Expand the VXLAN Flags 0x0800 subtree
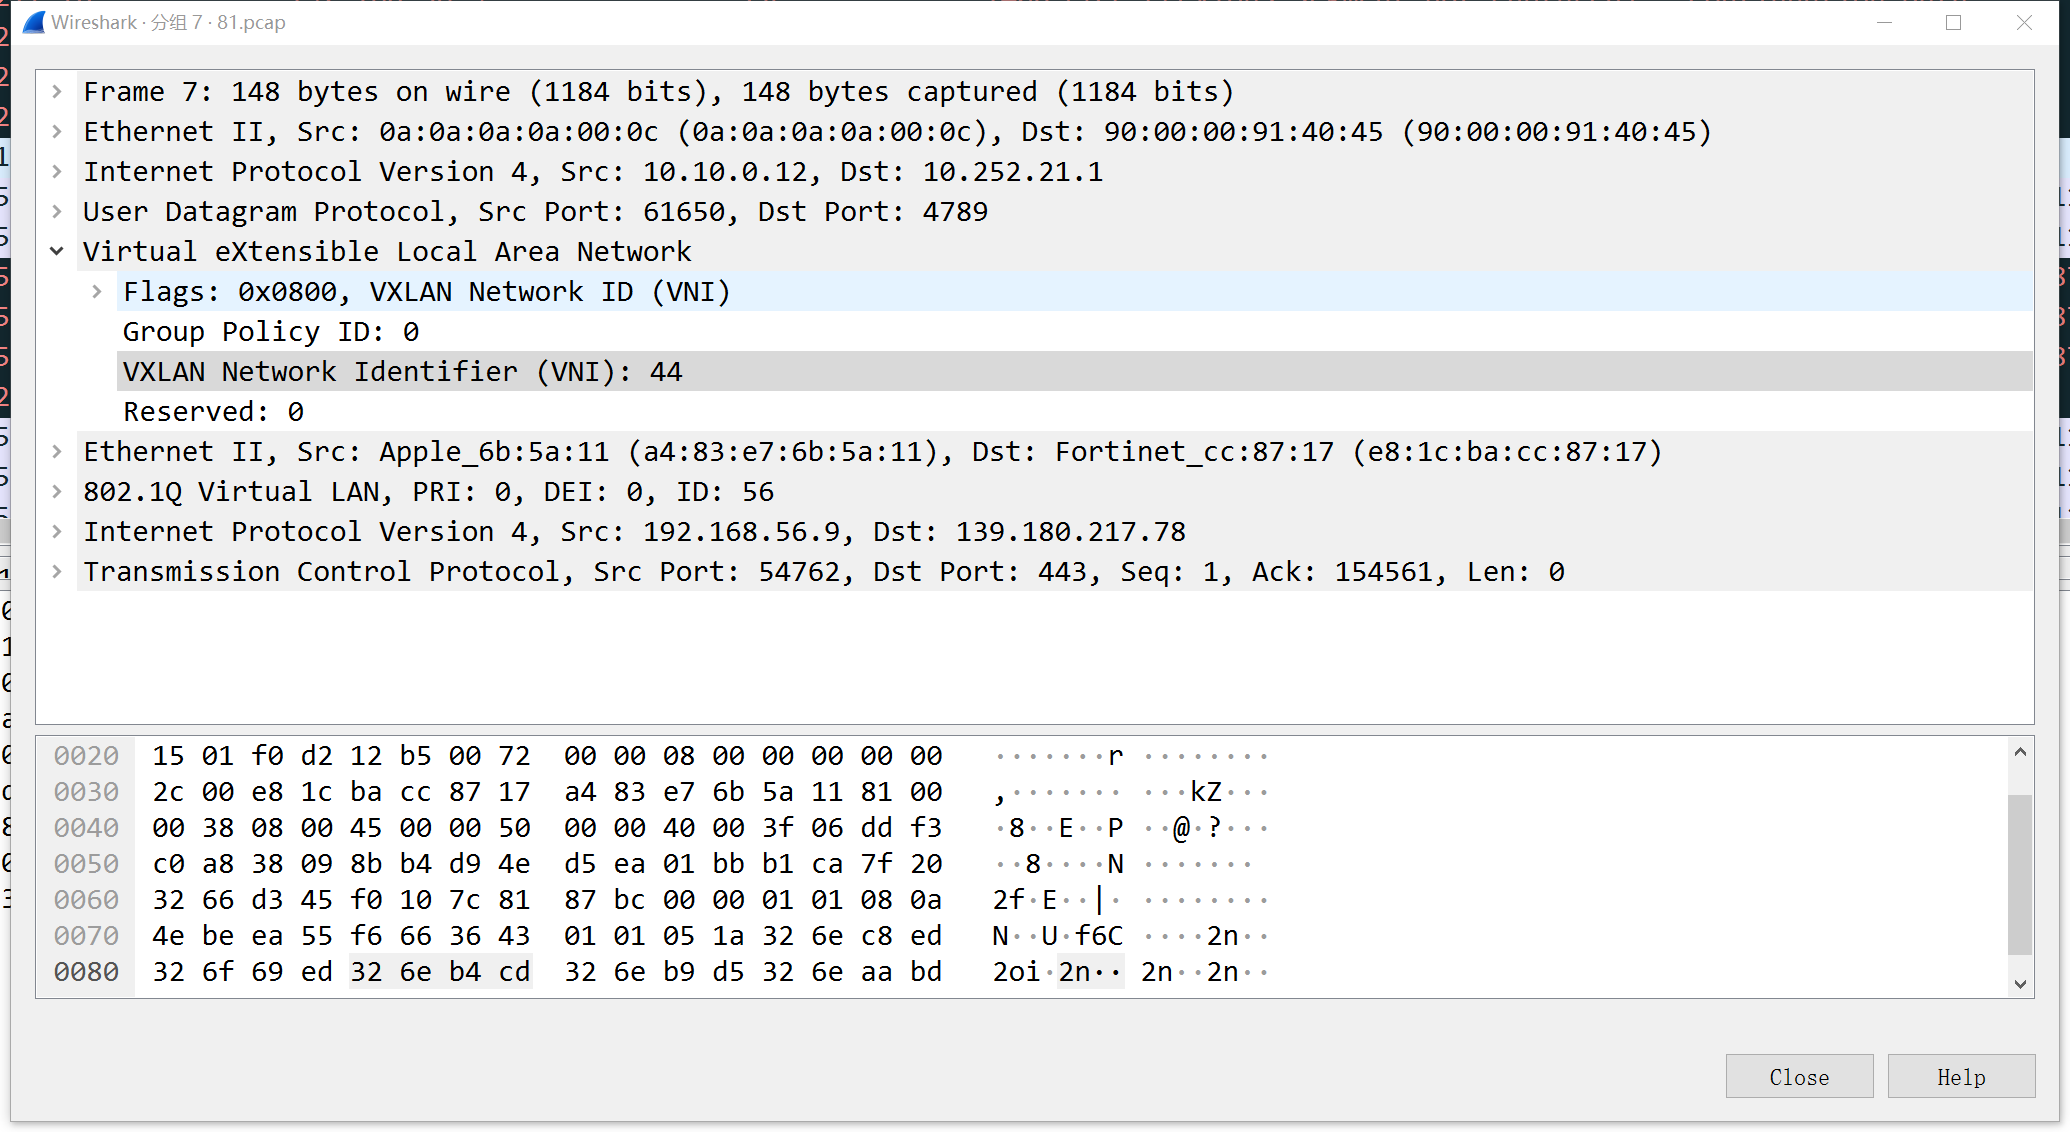The width and height of the screenshot is (2070, 1132). (x=97, y=292)
